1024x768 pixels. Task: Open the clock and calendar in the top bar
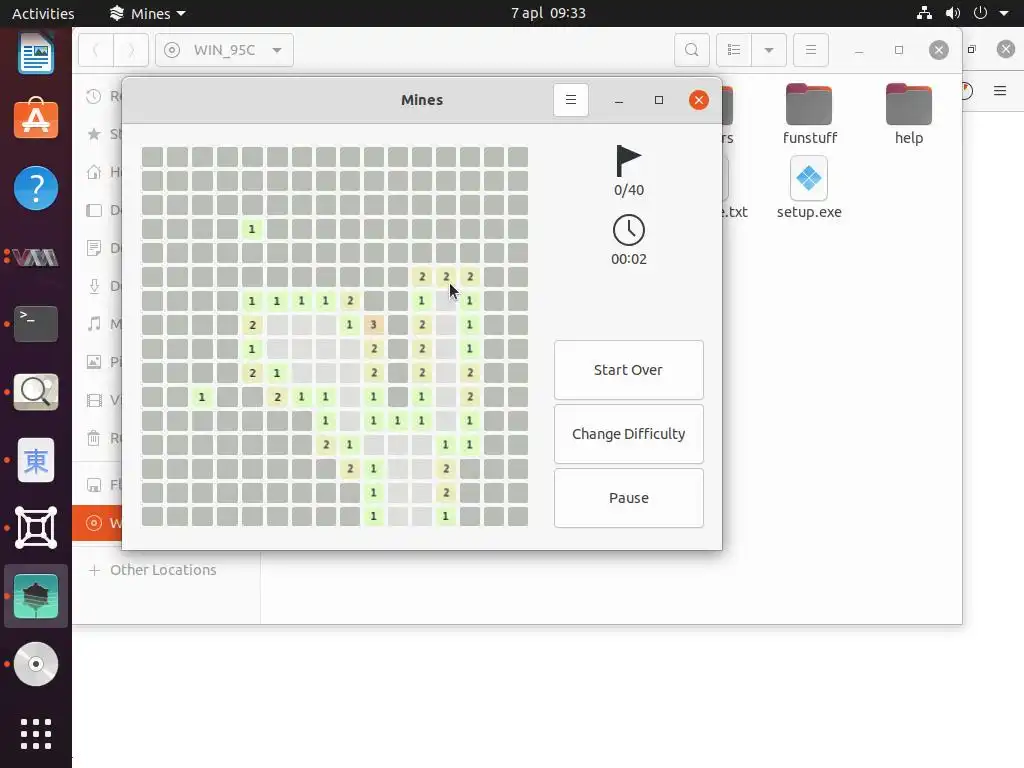tap(548, 13)
